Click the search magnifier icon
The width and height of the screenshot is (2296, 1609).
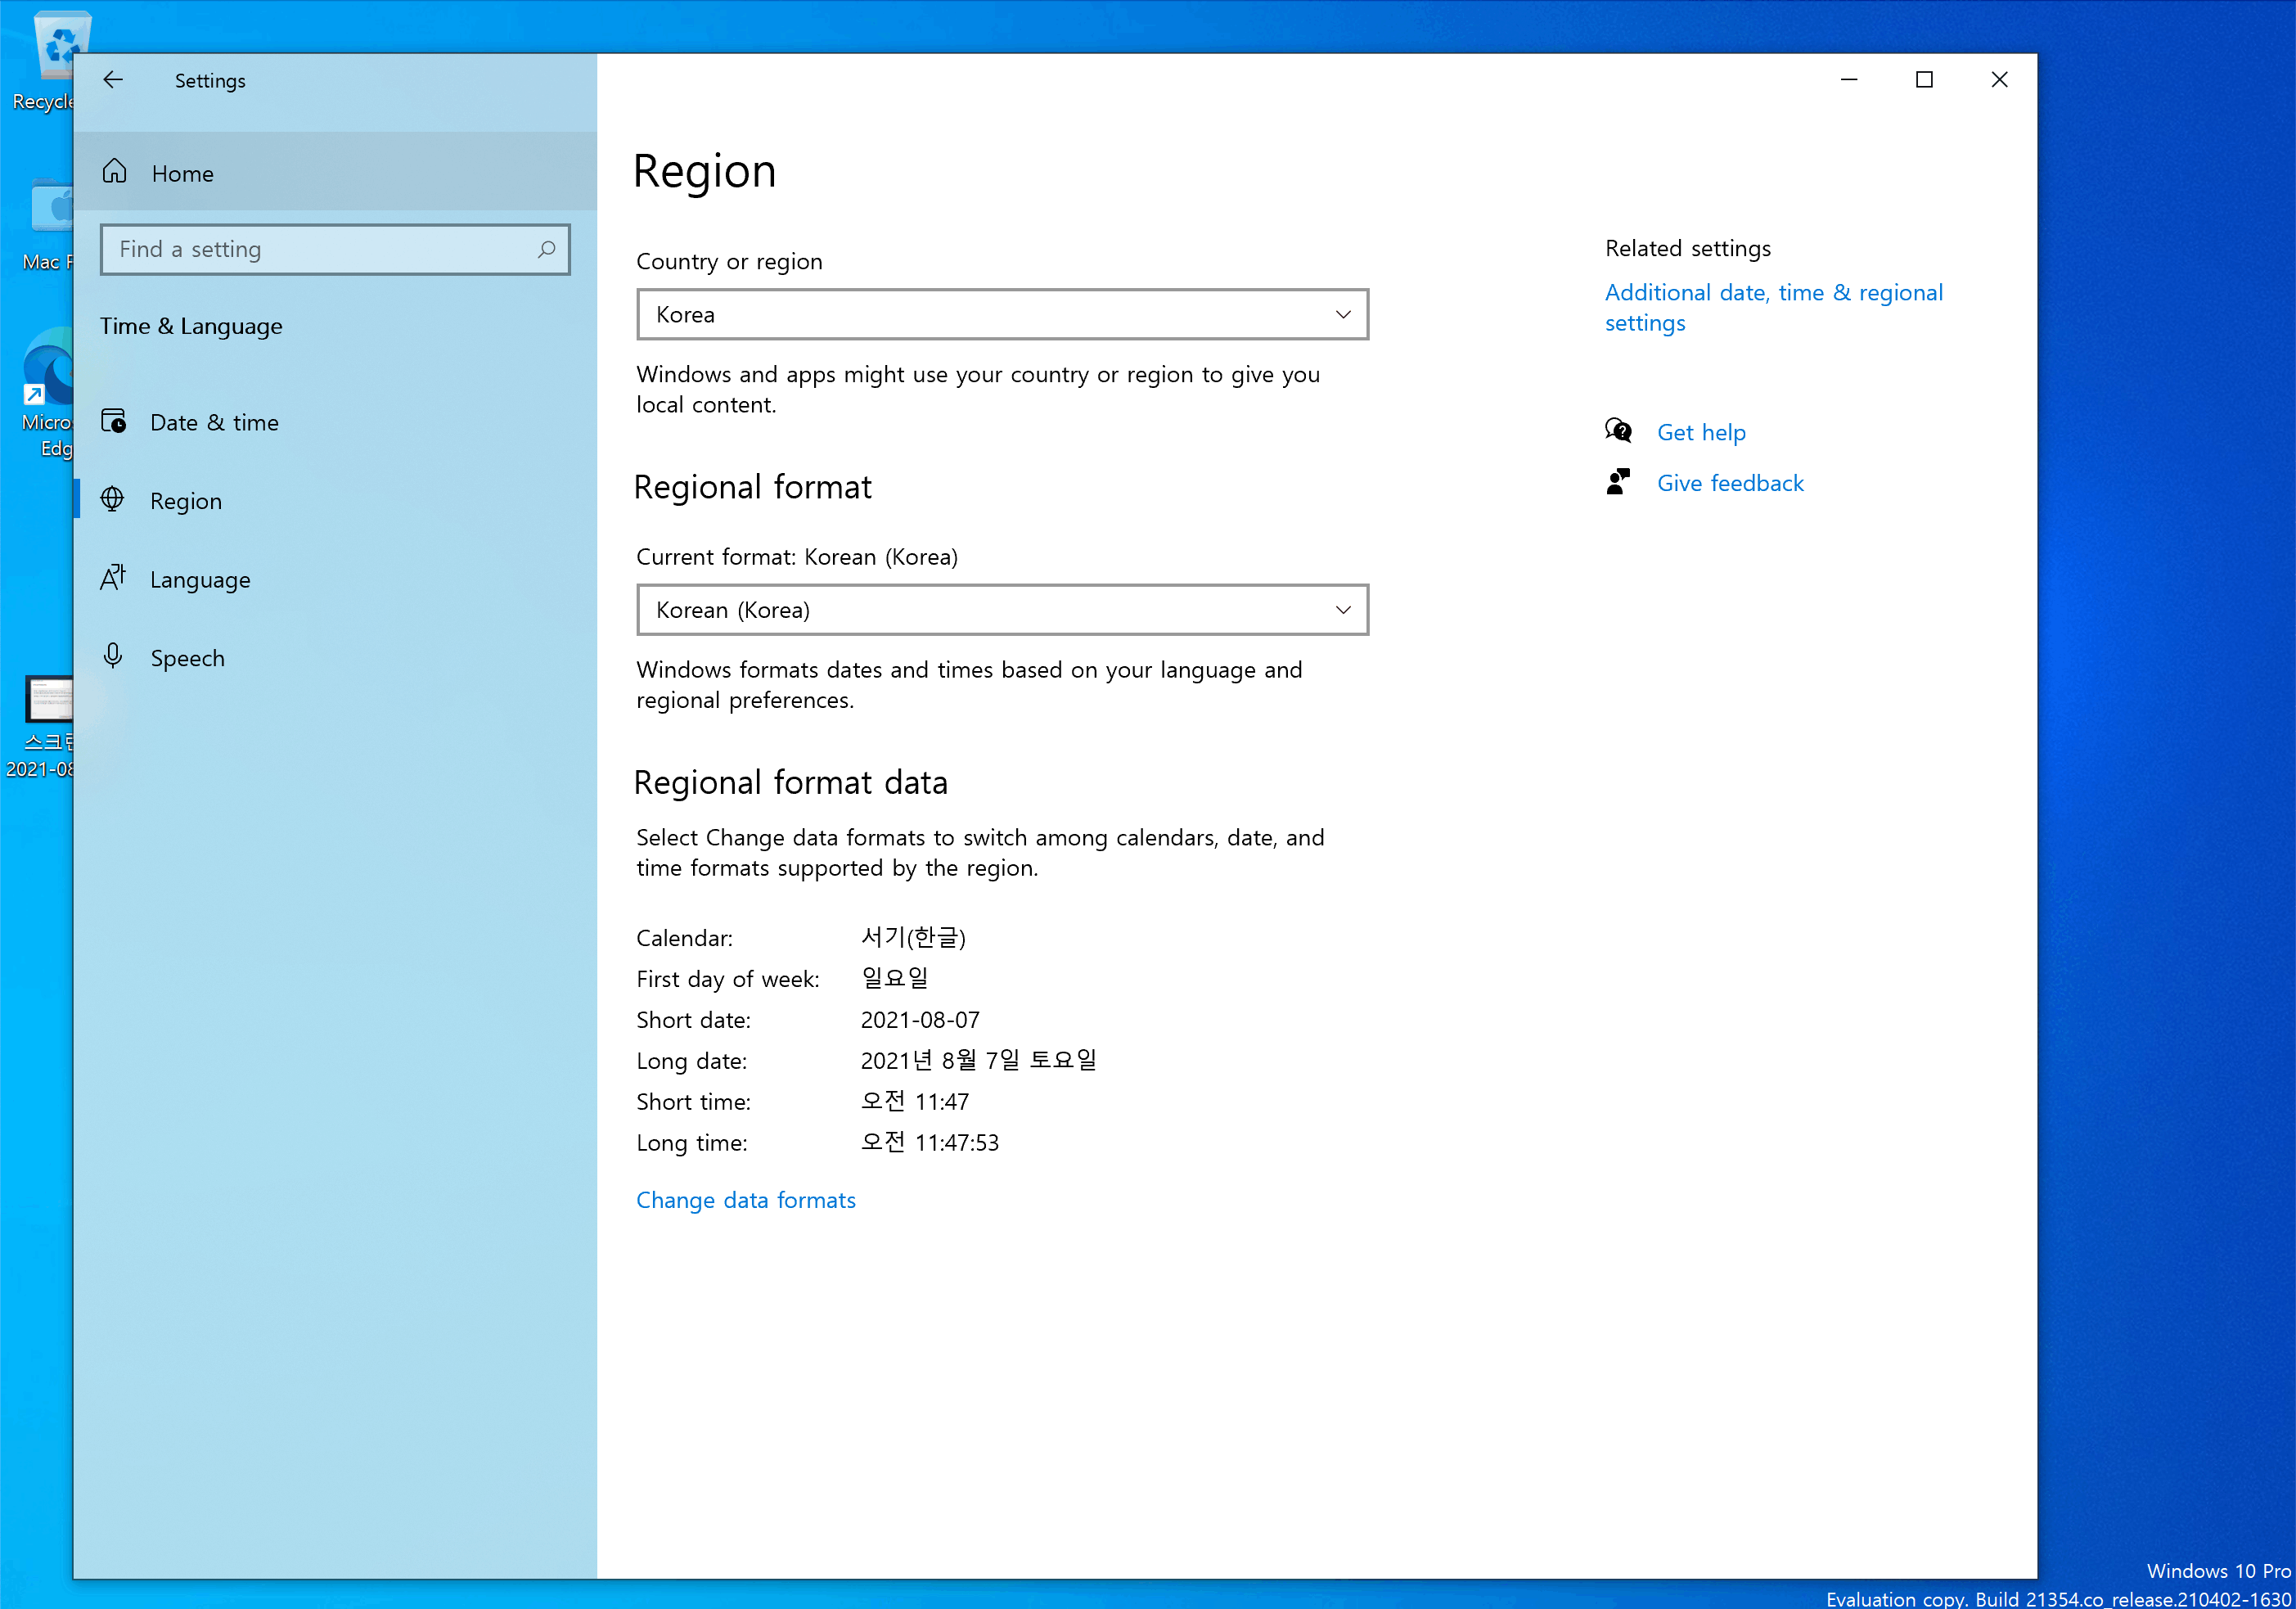coord(546,249)
